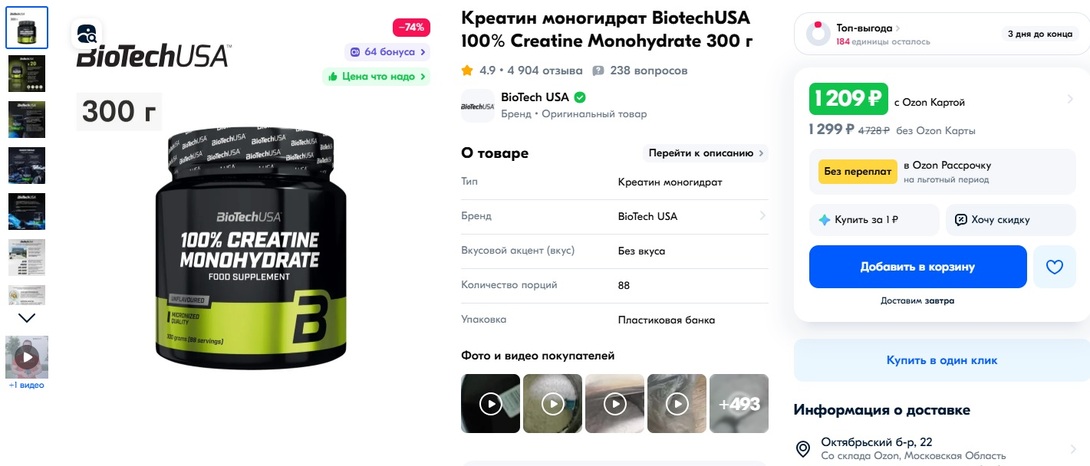Click the star rating icon
The height and width of the screenshot is (466, 1090).
pos(466,70)
